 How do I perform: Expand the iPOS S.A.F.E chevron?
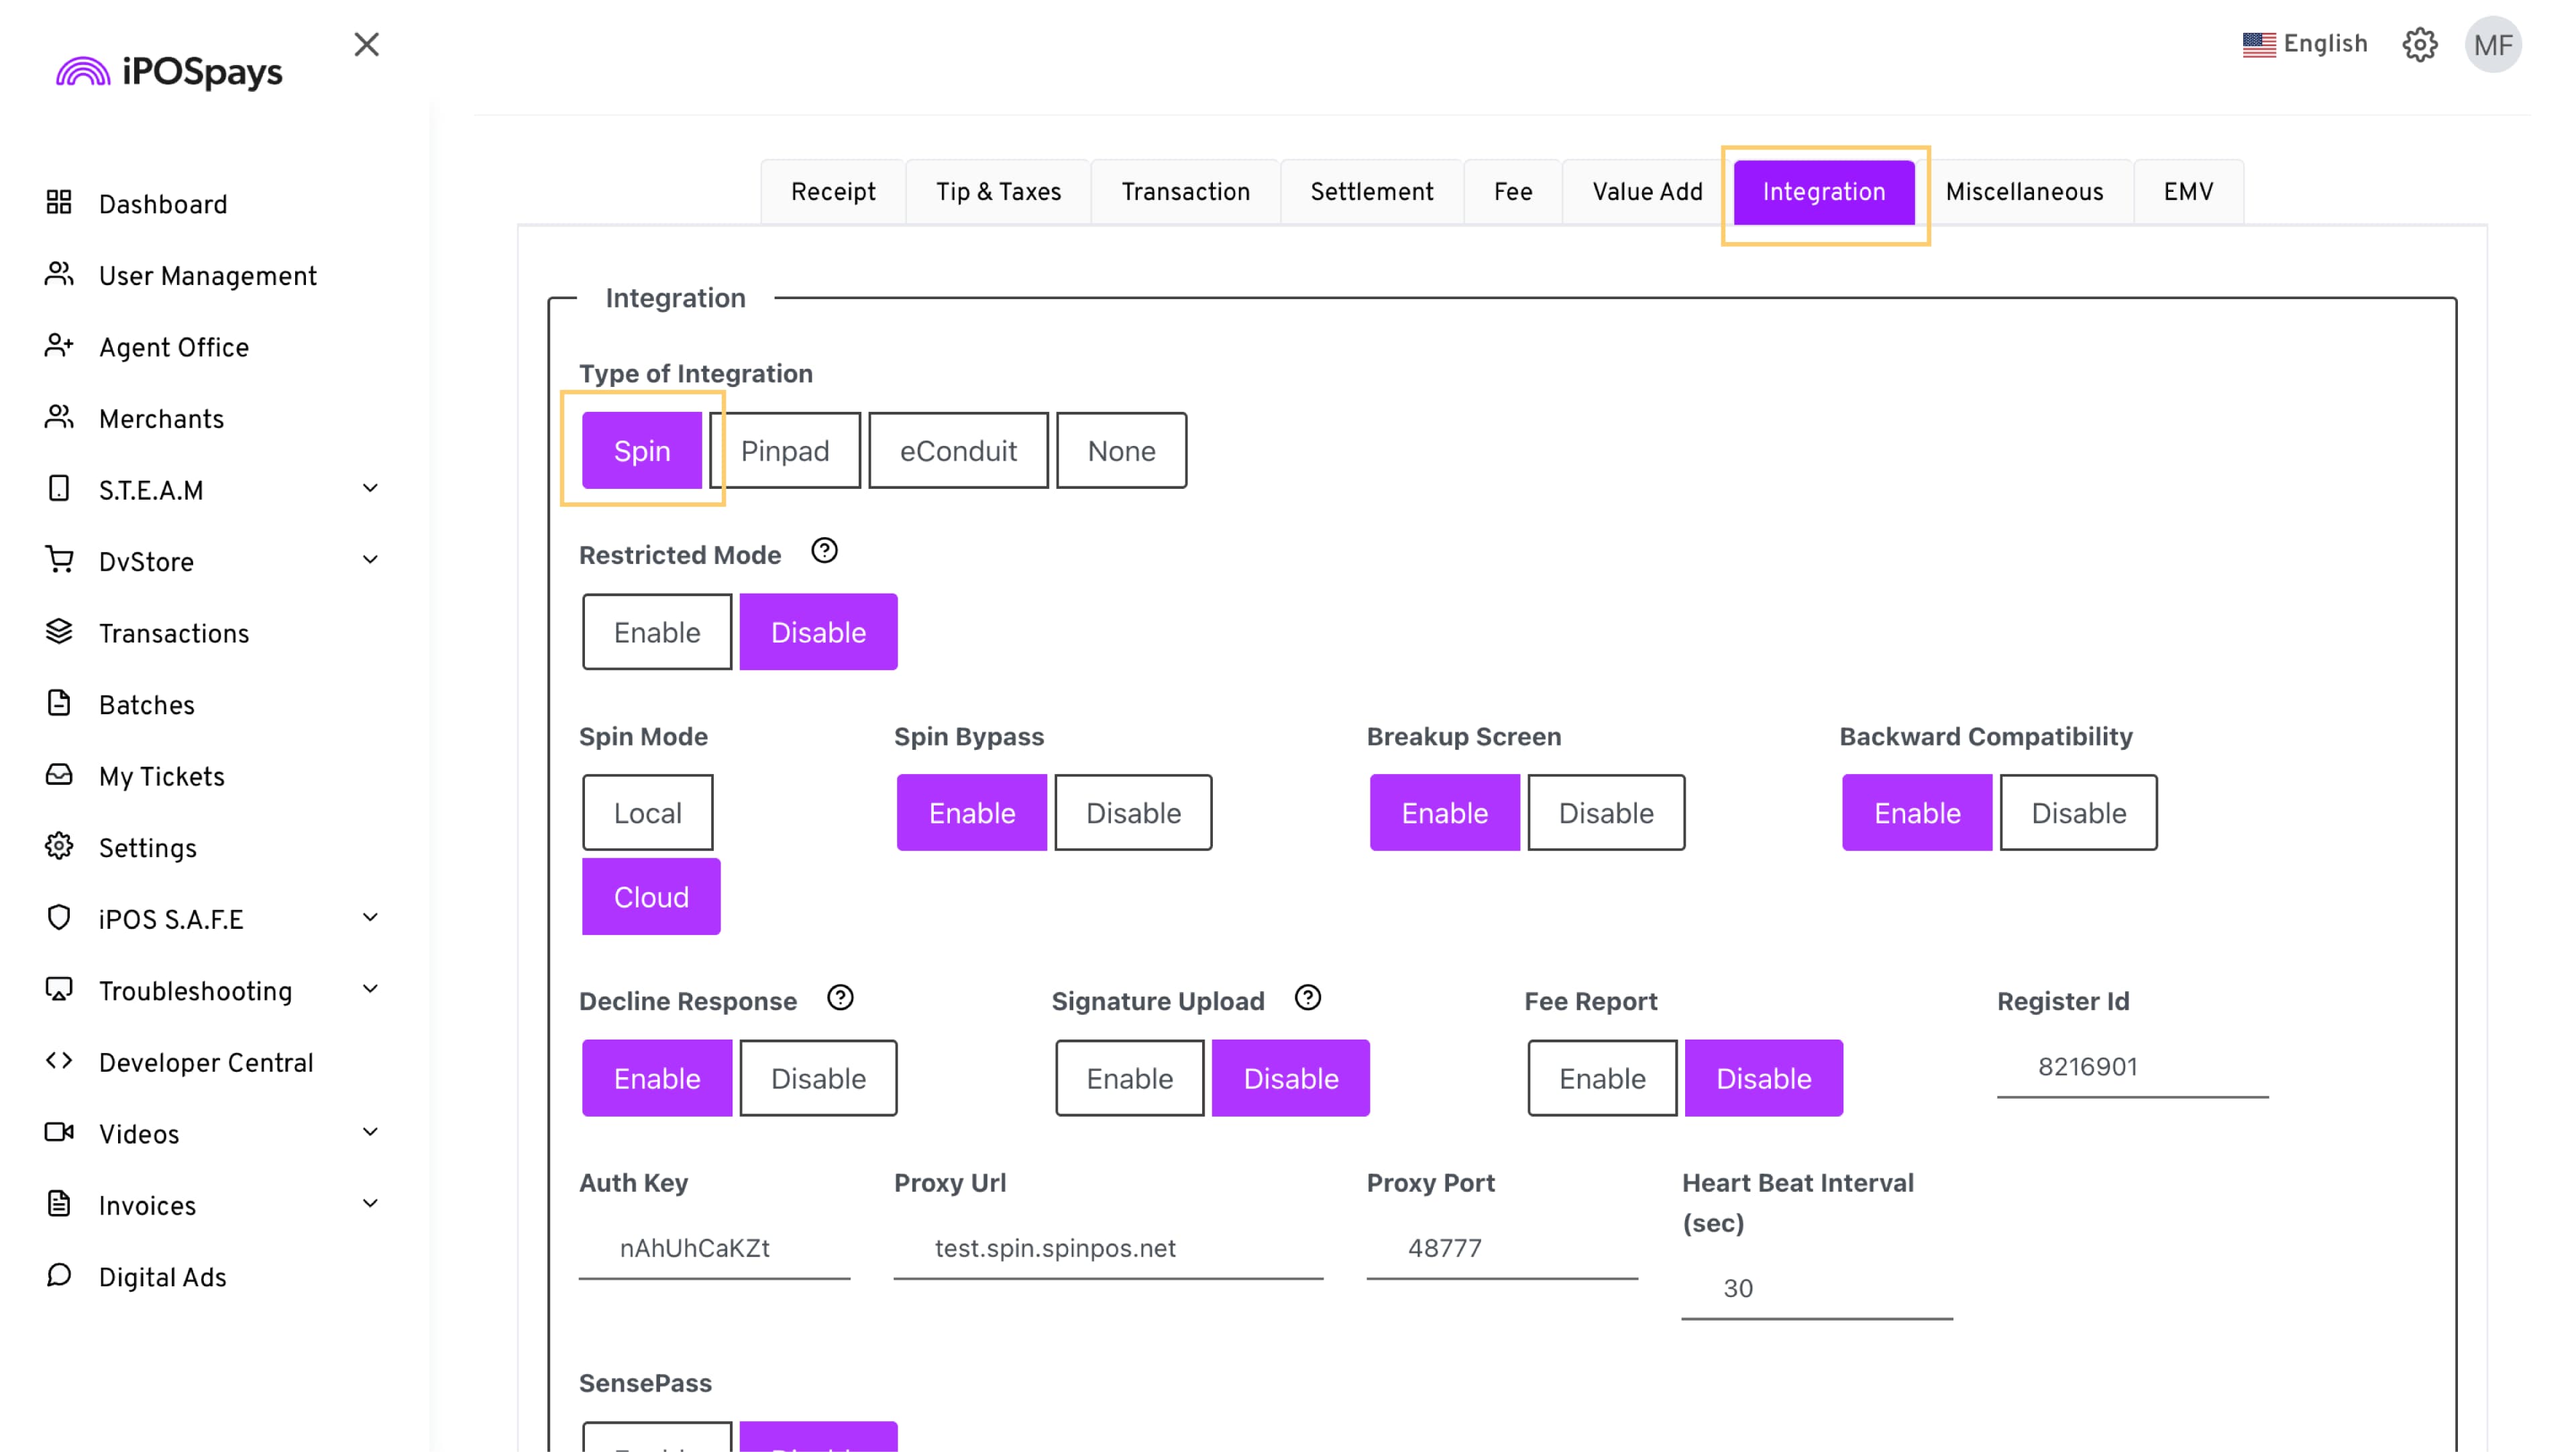pos(370,917)
